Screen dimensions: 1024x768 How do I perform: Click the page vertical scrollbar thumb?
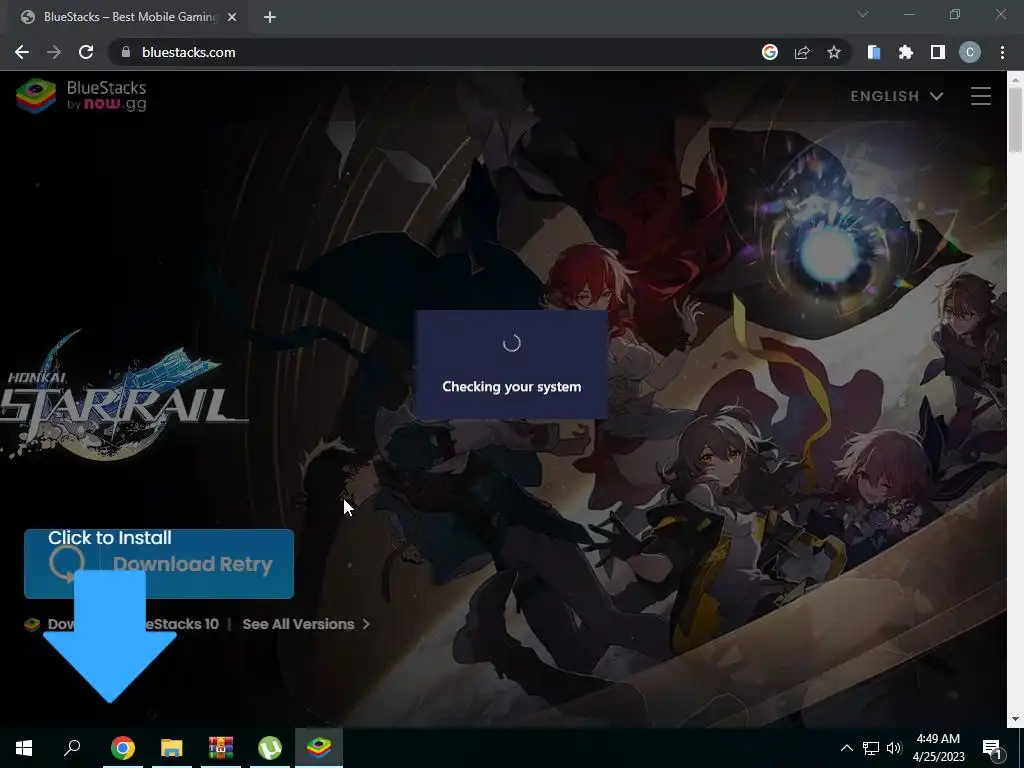[x=1015, y=120]
